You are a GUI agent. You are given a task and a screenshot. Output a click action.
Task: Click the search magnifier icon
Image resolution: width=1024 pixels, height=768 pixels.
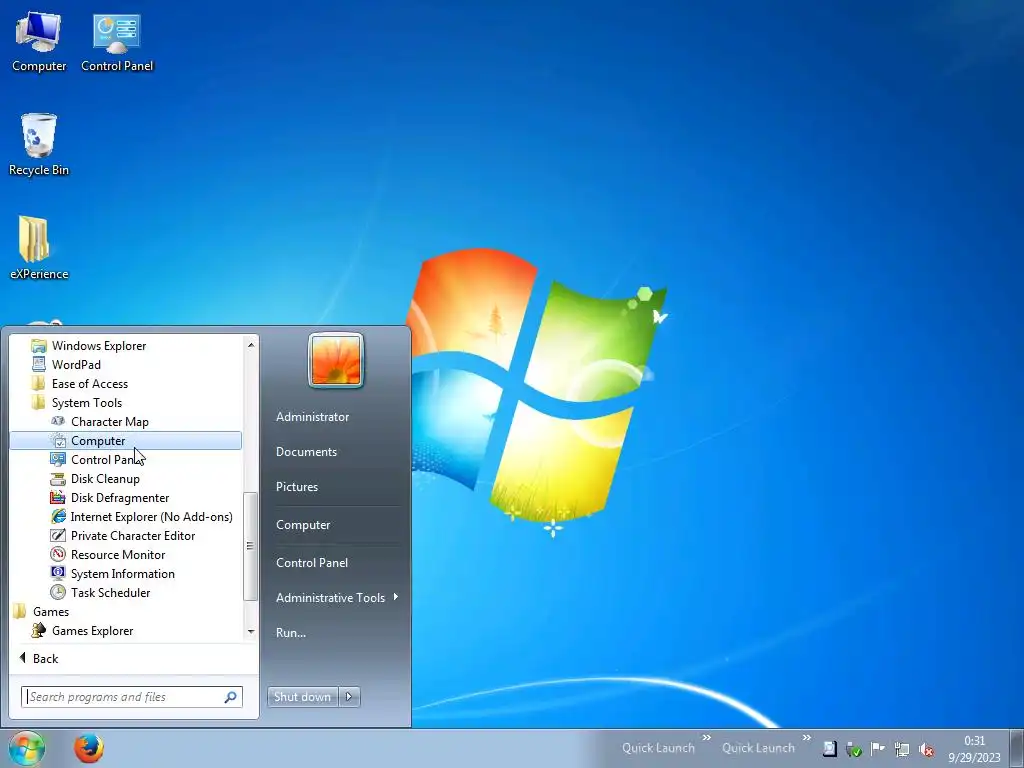click(x=231, y=697)
